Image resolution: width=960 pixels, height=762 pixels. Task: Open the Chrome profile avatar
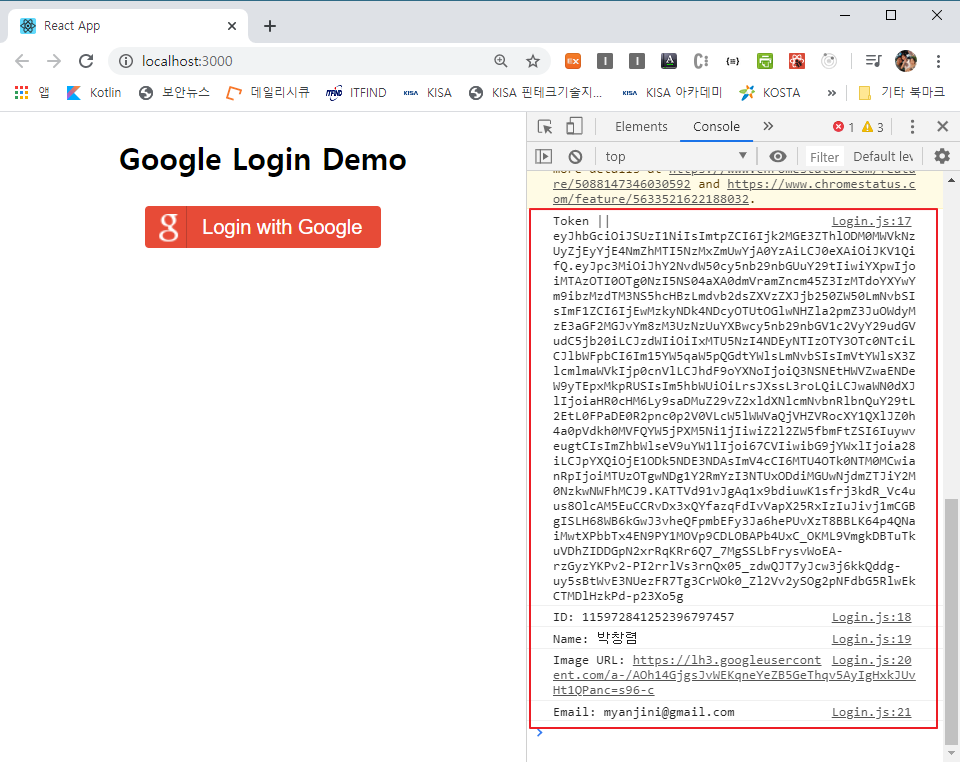906,61
